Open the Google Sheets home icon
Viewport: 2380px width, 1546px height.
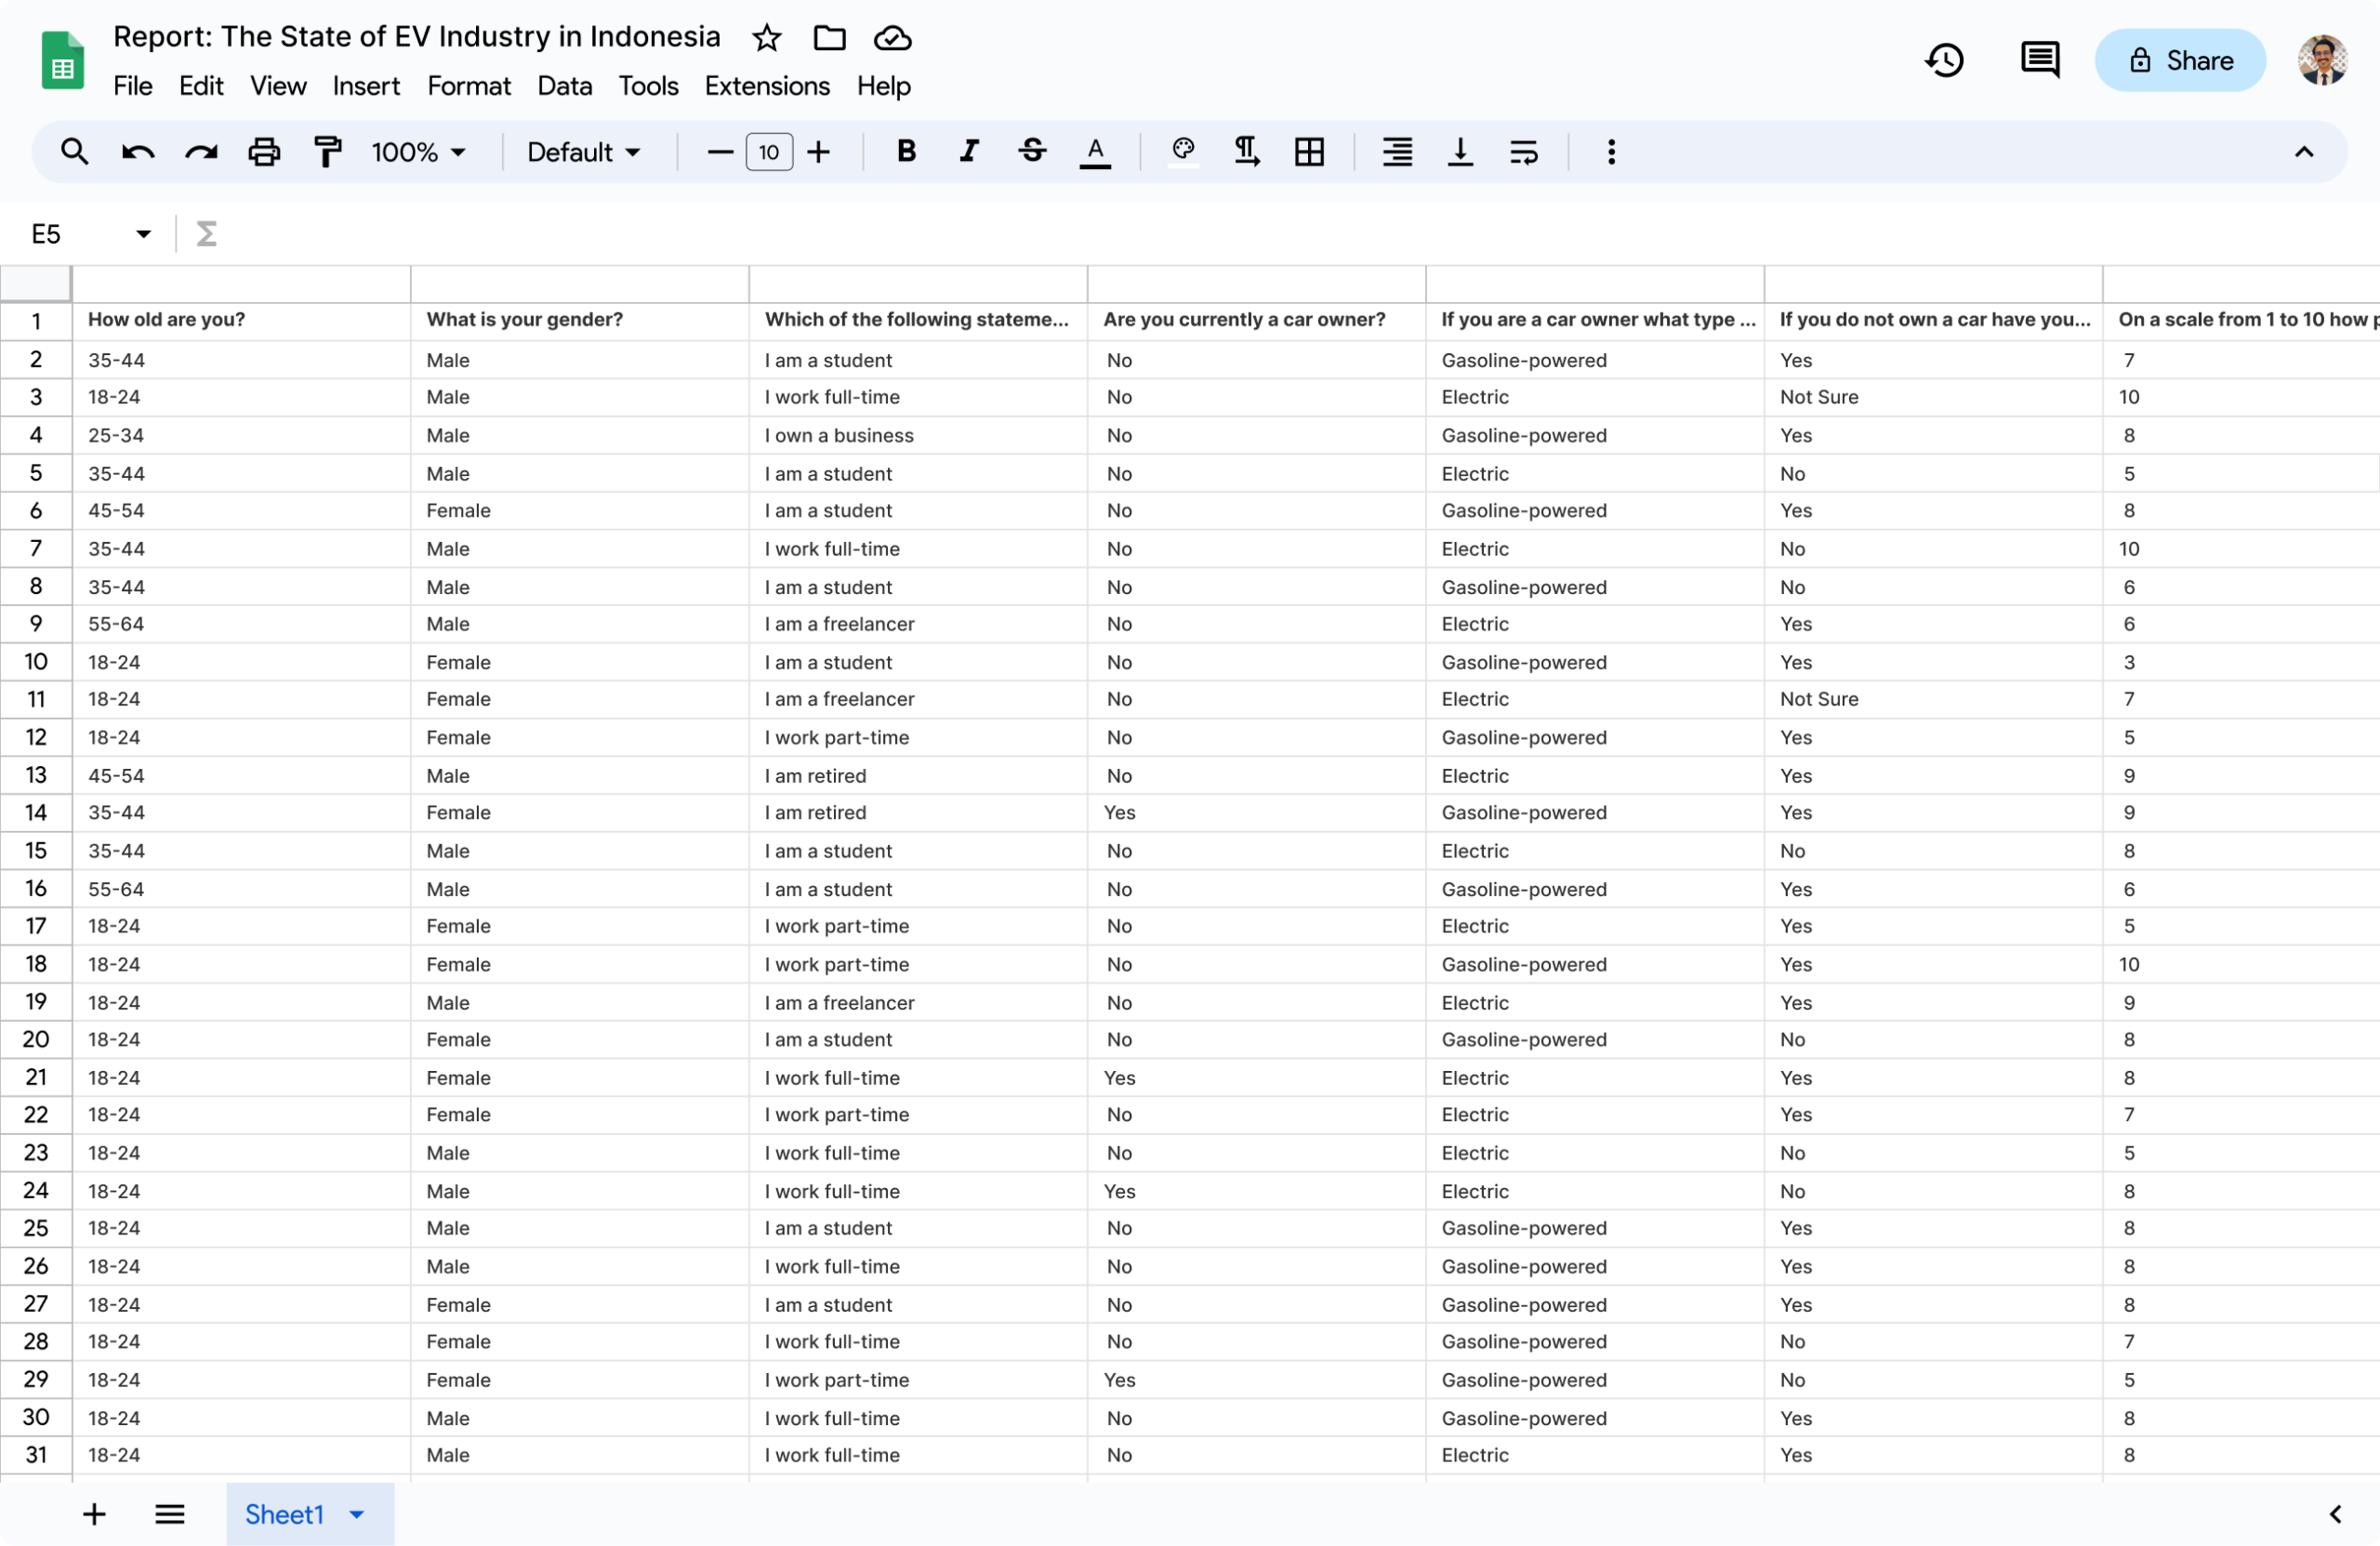(x=62, y=61)
